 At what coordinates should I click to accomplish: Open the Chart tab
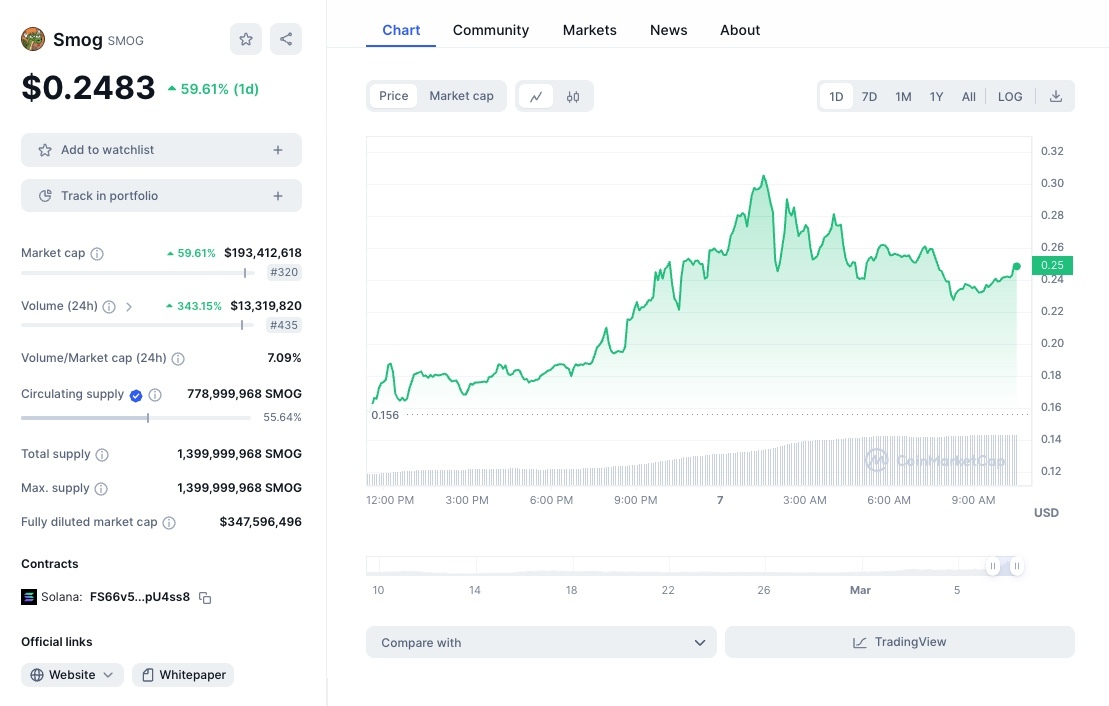tap(401, 30)
